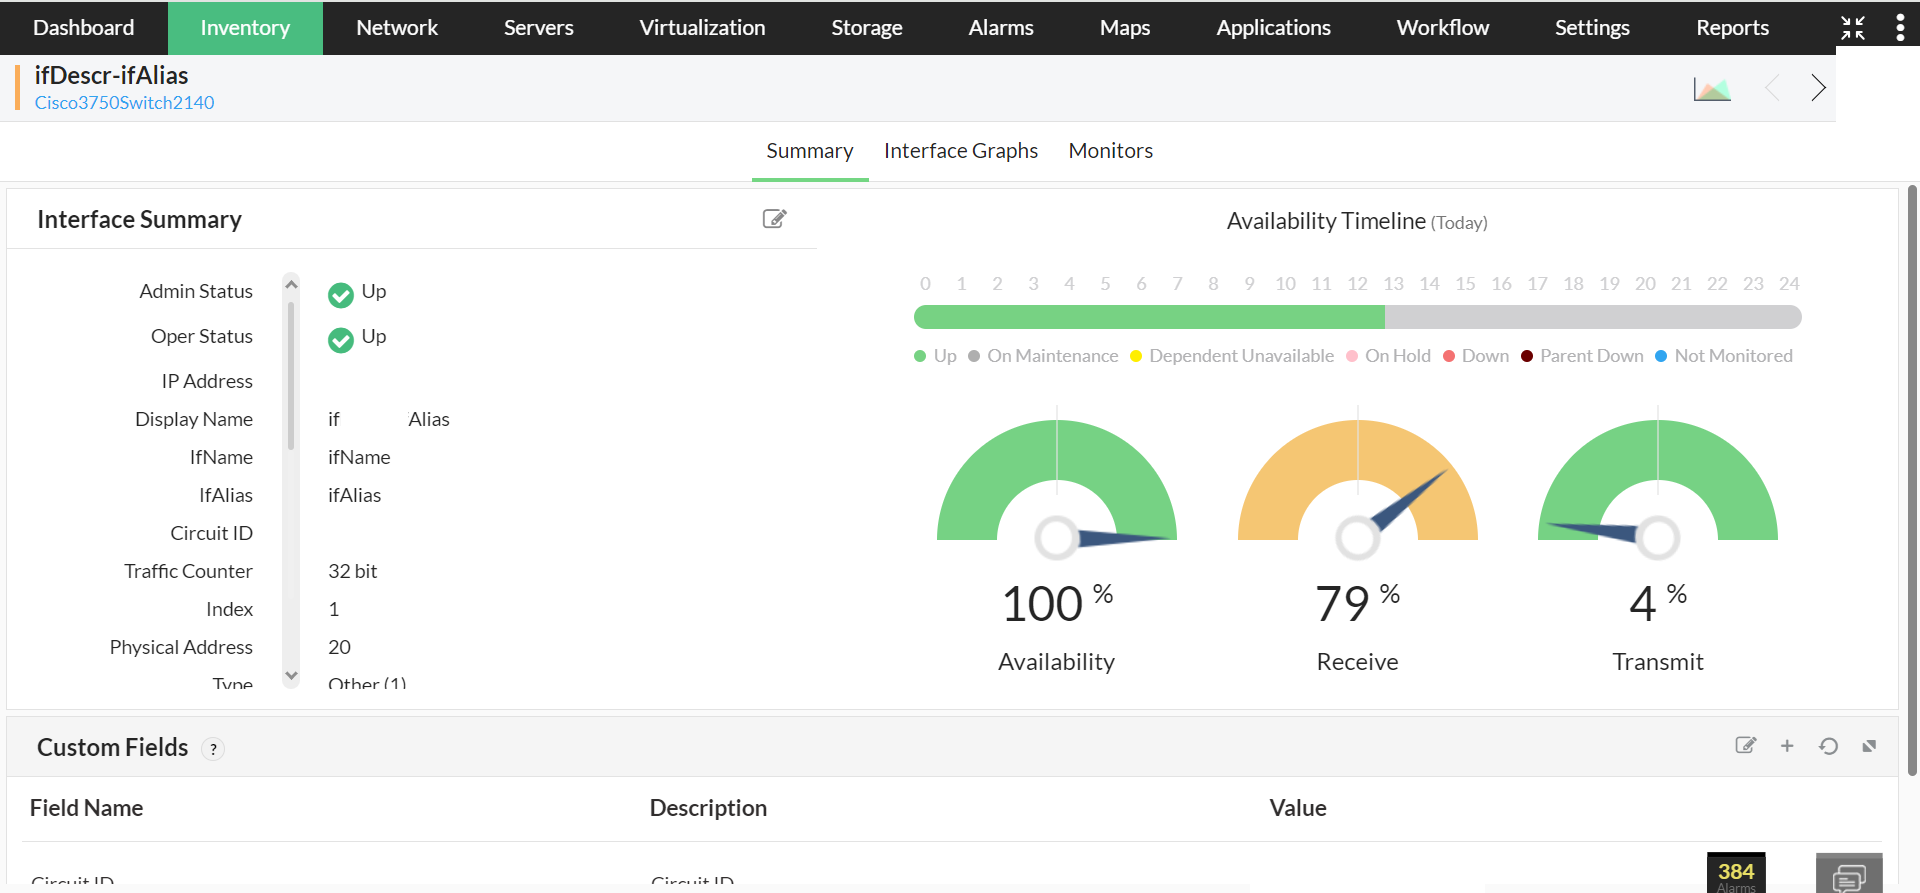Click the green availability timeline bar
Image resolution: width=1920 pixels, height=893 pixels.
1148,318
